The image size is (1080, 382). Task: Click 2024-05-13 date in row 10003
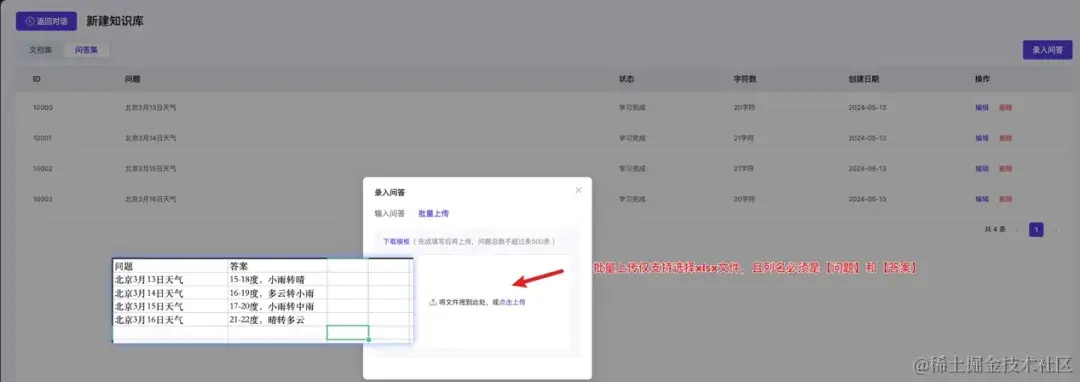(x=866, y=199)
